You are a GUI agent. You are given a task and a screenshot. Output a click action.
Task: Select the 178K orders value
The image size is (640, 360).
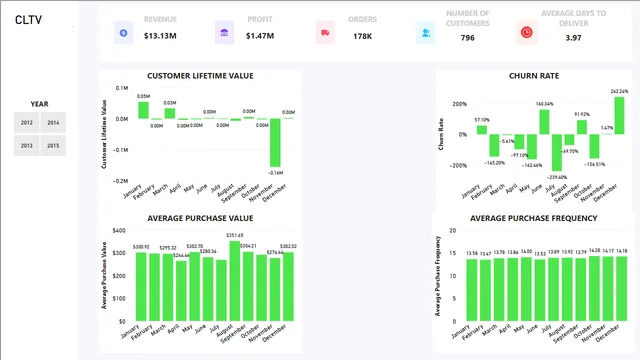pos(362,36)
